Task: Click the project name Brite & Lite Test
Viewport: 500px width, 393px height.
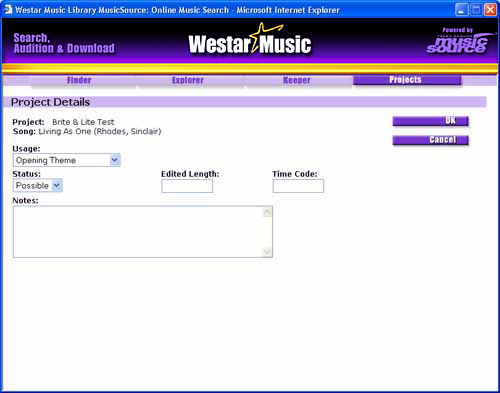Action: pyautogui.click(x=83, y=122)
